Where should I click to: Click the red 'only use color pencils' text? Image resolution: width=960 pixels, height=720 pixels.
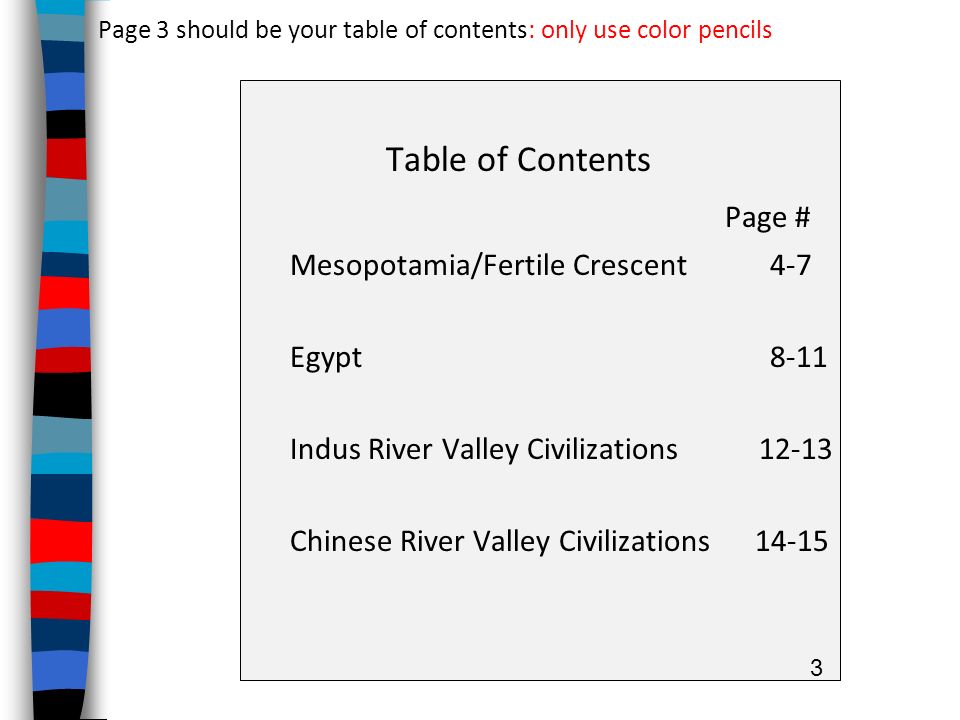click(x=656, y=30)
